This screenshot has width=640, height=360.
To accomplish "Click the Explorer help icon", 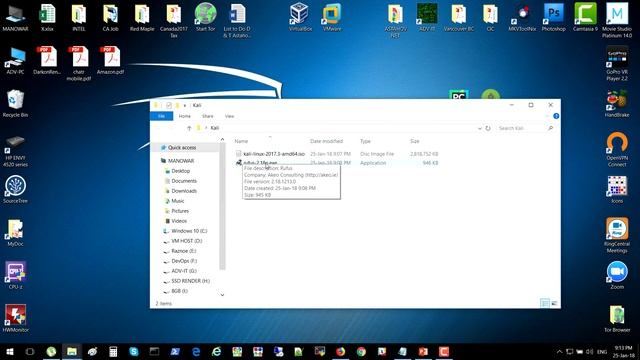I will (556, 116).
